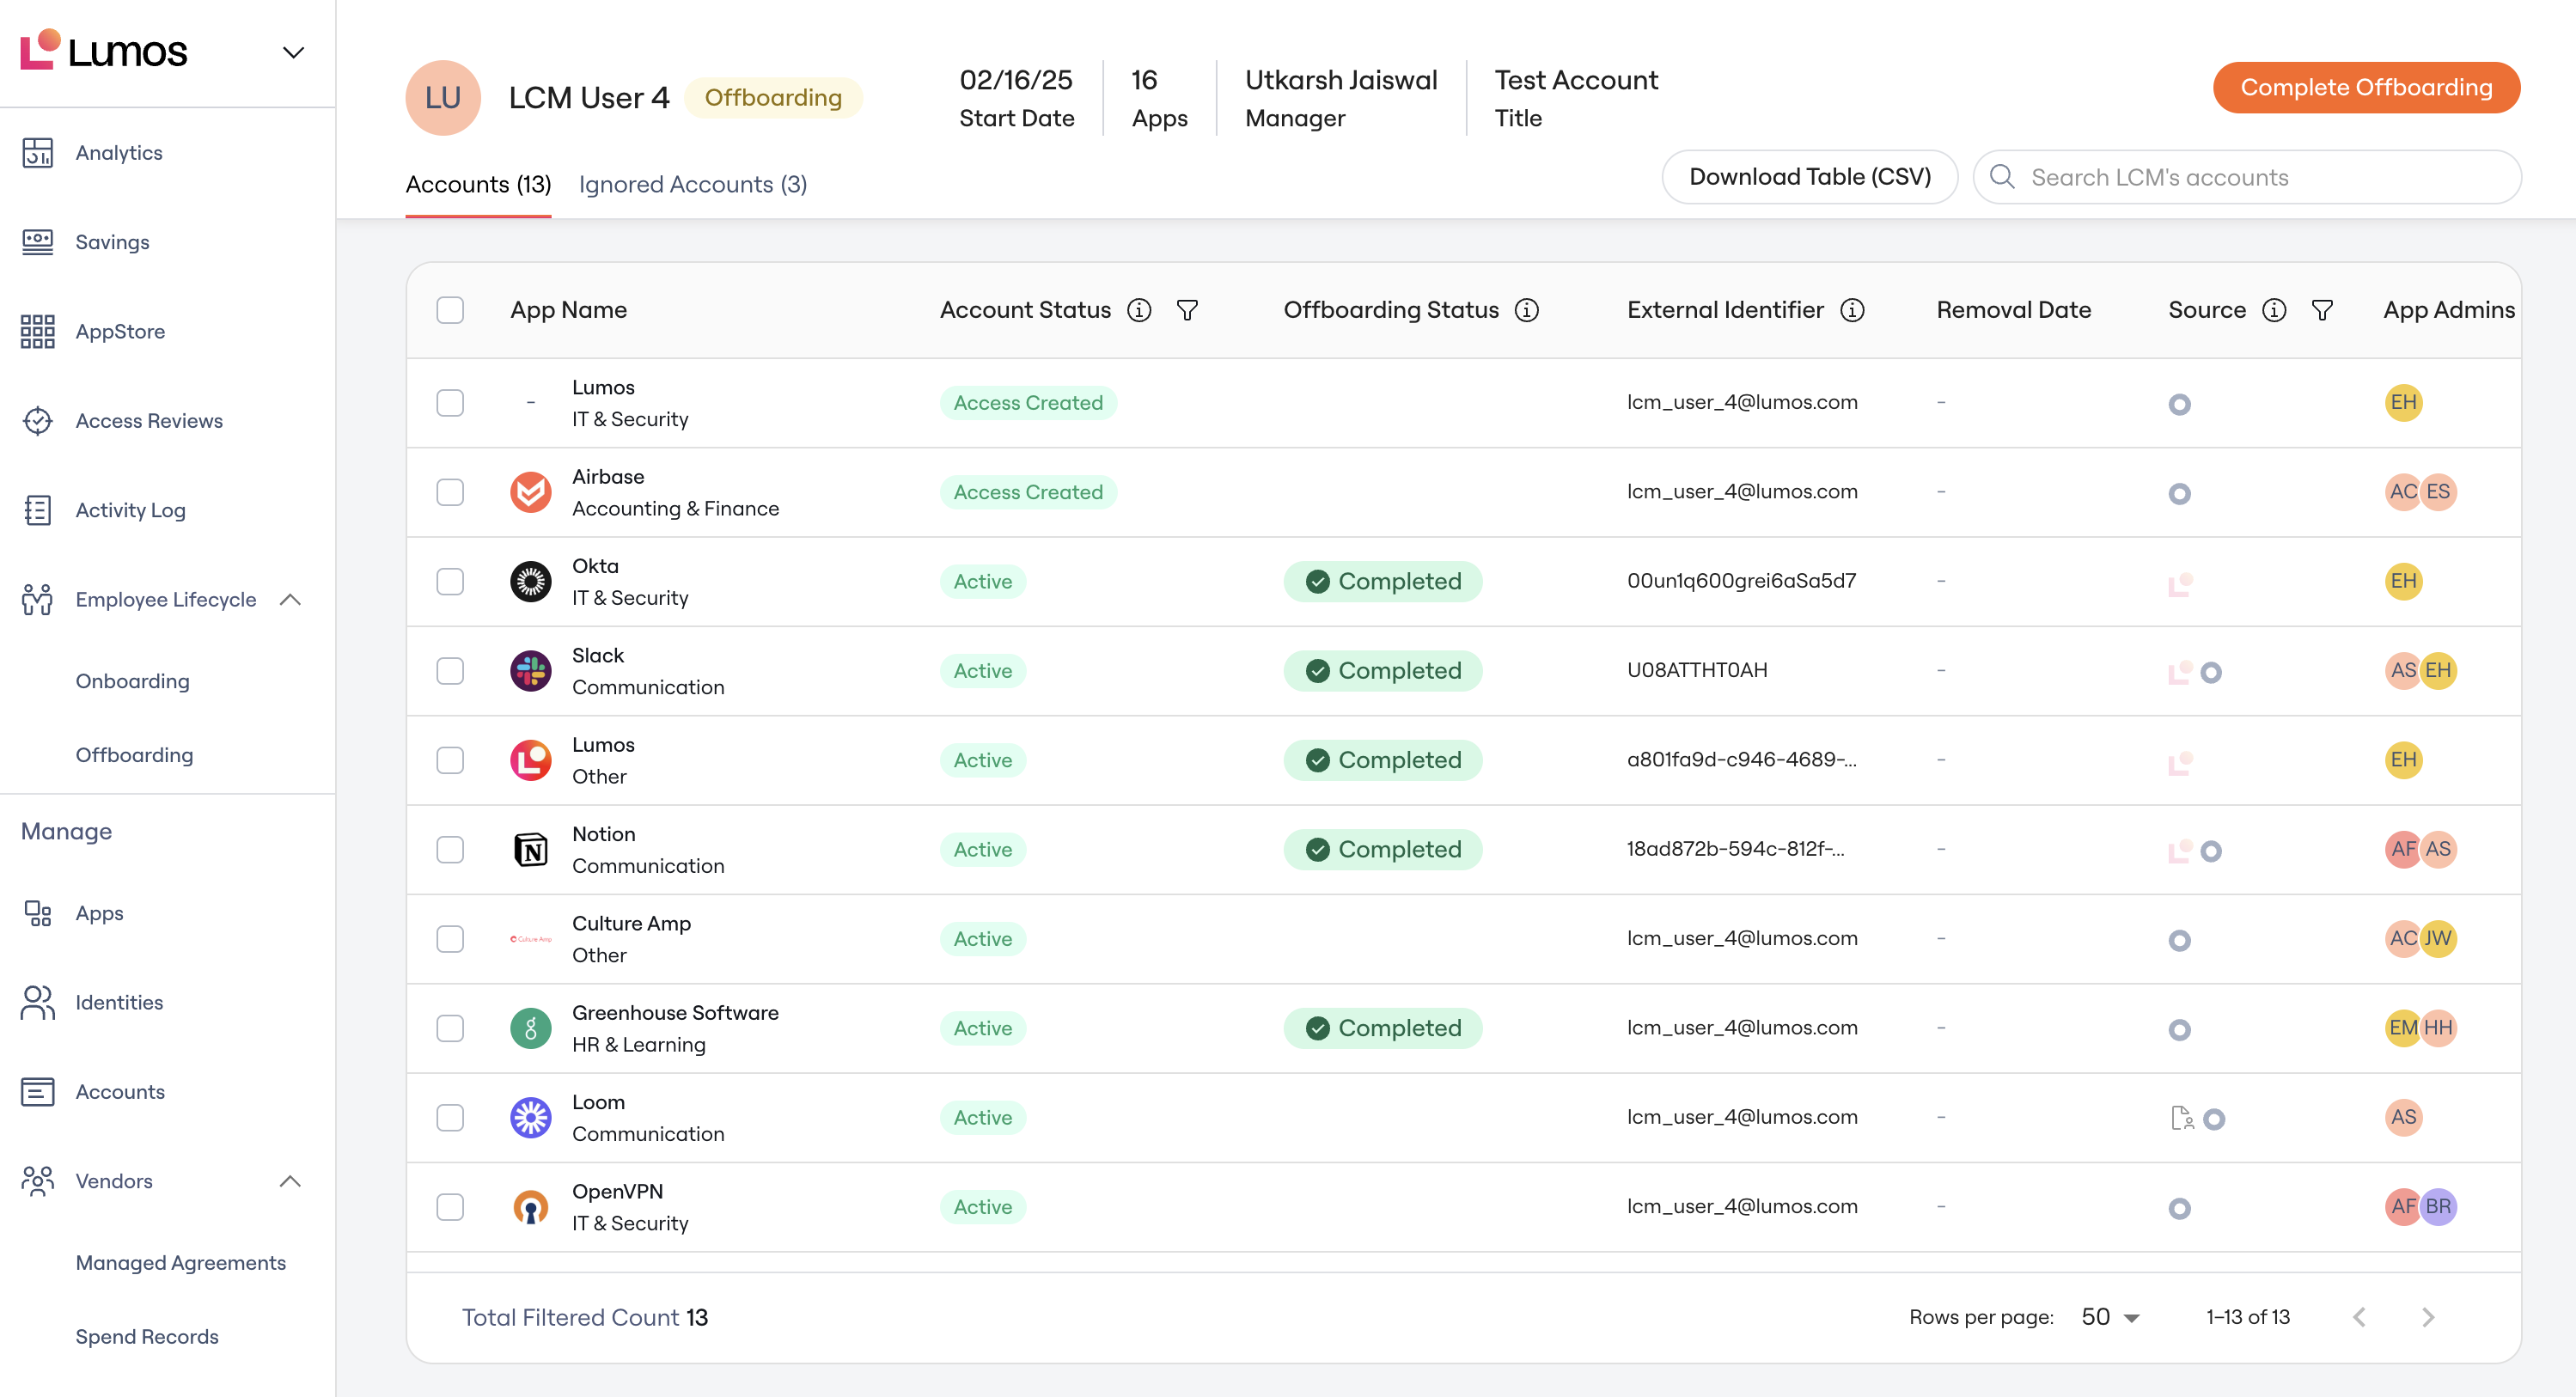The width and height of the screenshot is (2576, 1397).
Task: Toggle the select-all header checkbox
Action: [450, 310]
